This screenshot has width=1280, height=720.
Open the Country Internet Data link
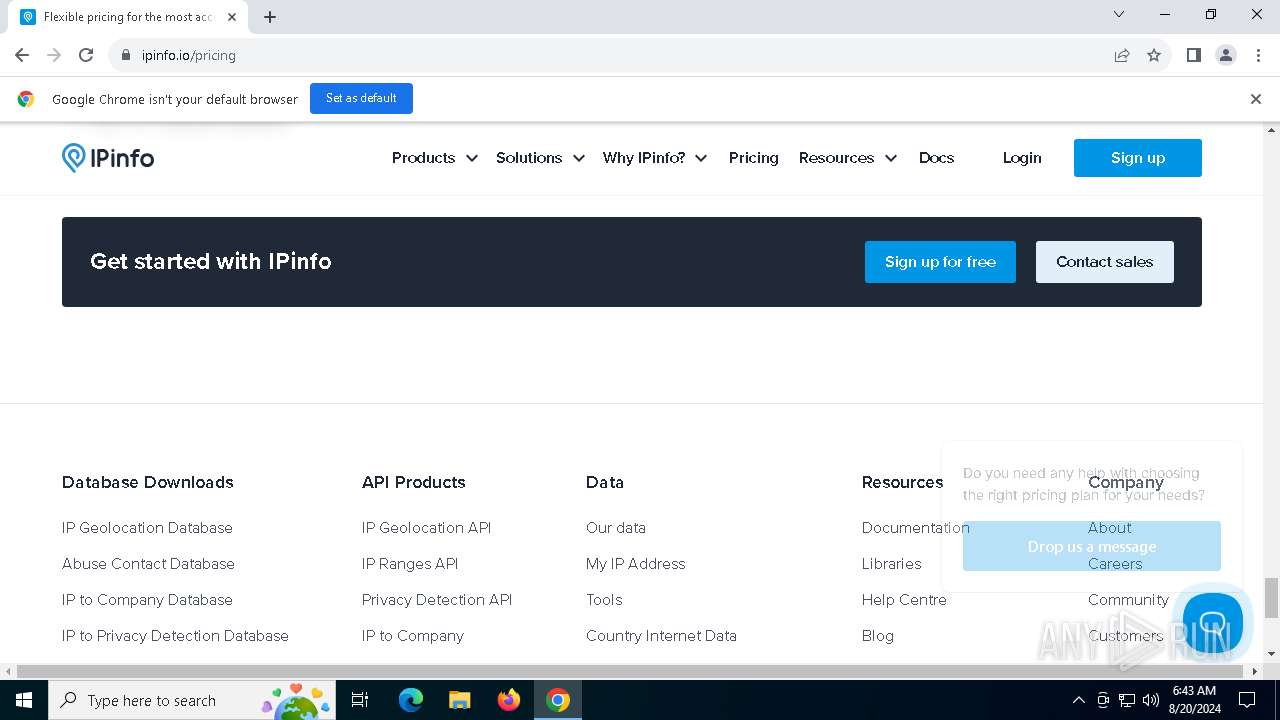[661, 636]
